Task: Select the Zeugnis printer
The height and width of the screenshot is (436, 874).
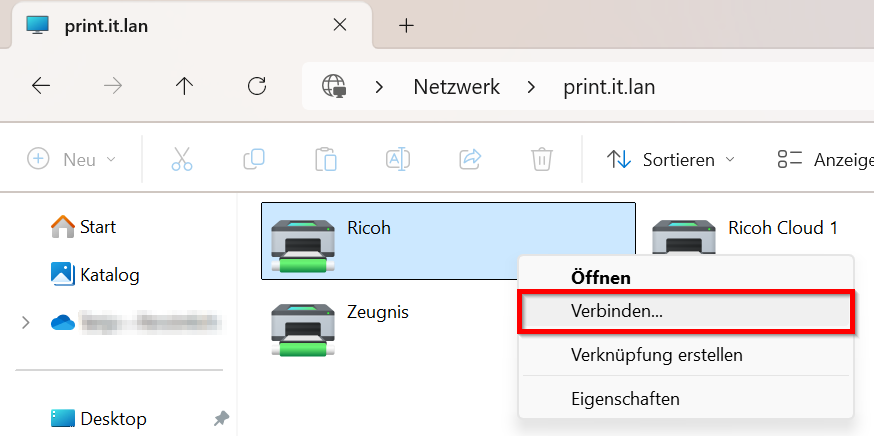Action: coord(378,312)
